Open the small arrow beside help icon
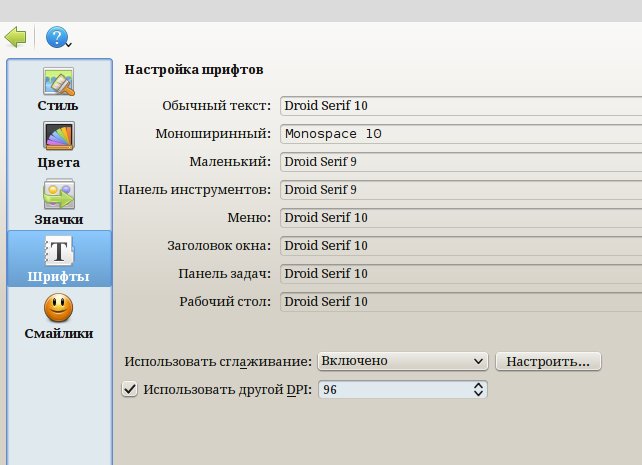Viewport: 642px width, 465px height. (x=69, y=44)
